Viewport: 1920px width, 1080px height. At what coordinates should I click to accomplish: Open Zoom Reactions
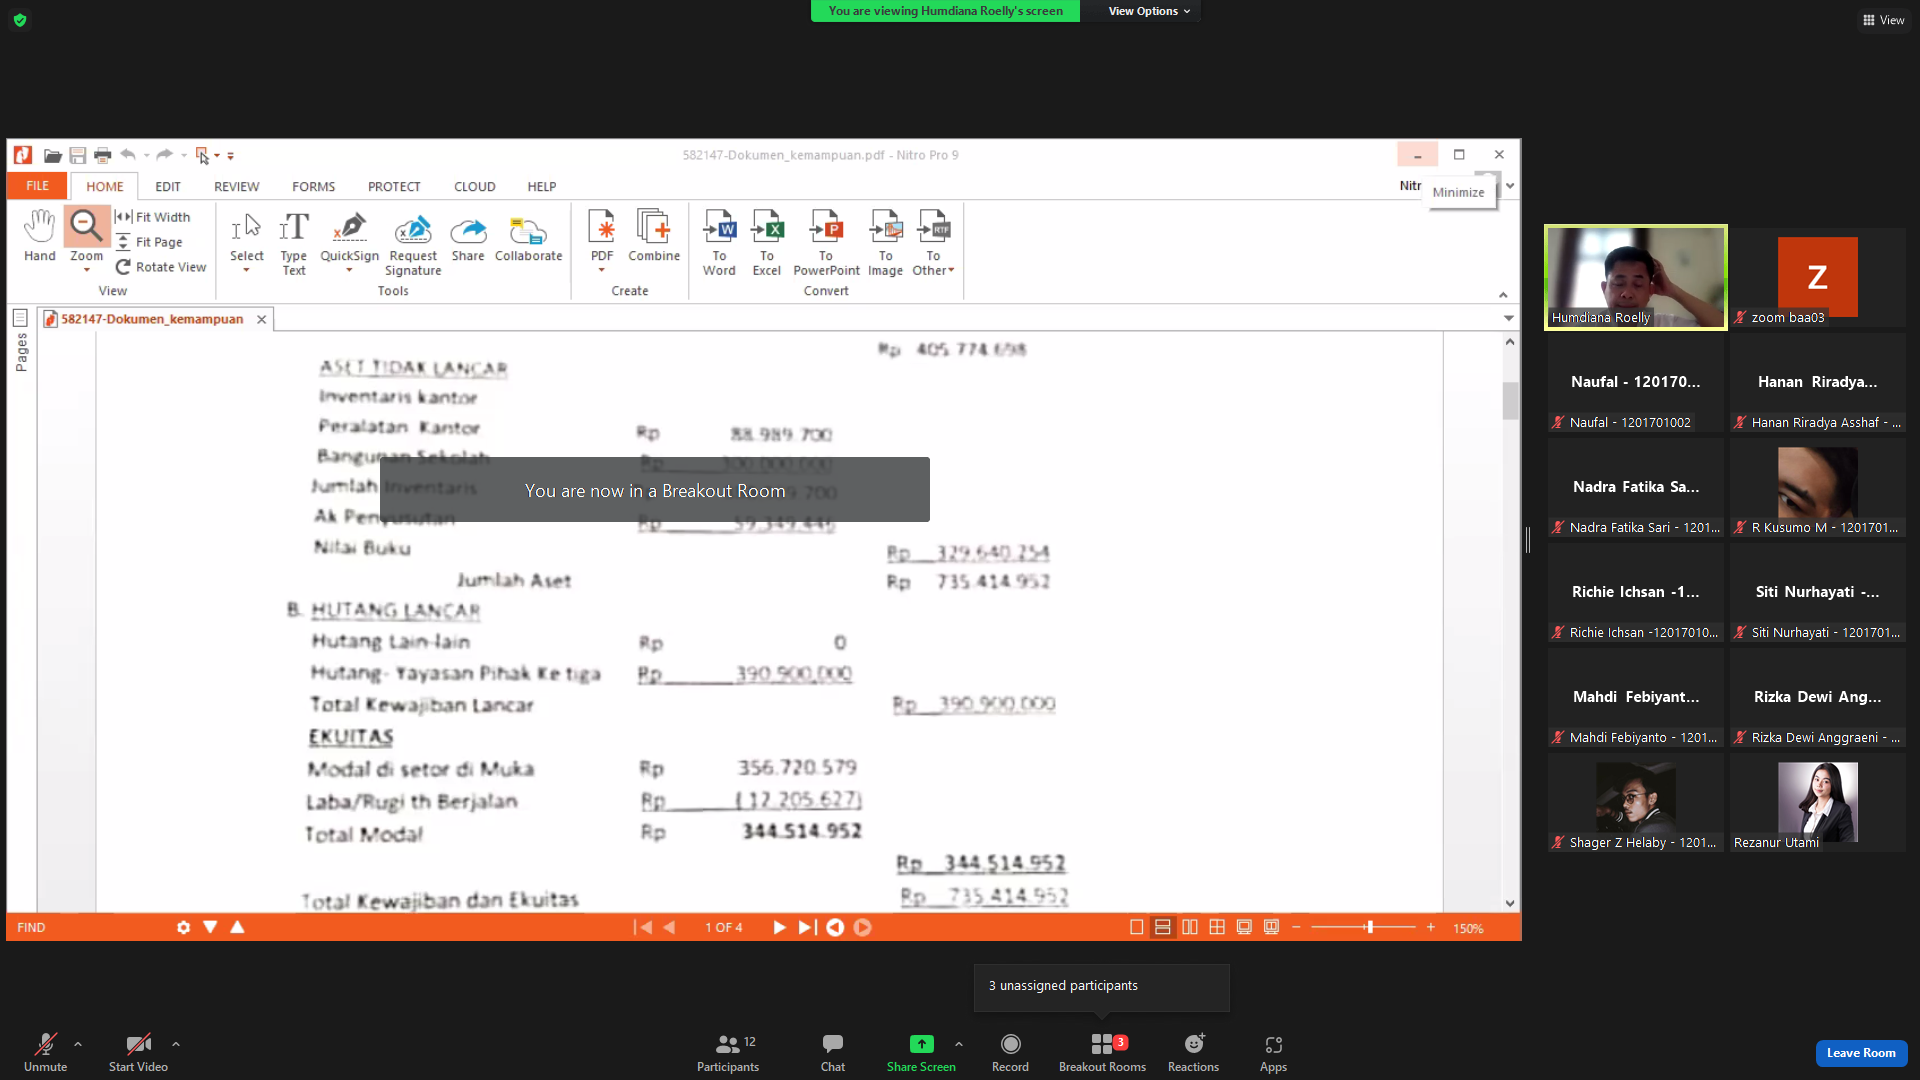[1193, 1053]
